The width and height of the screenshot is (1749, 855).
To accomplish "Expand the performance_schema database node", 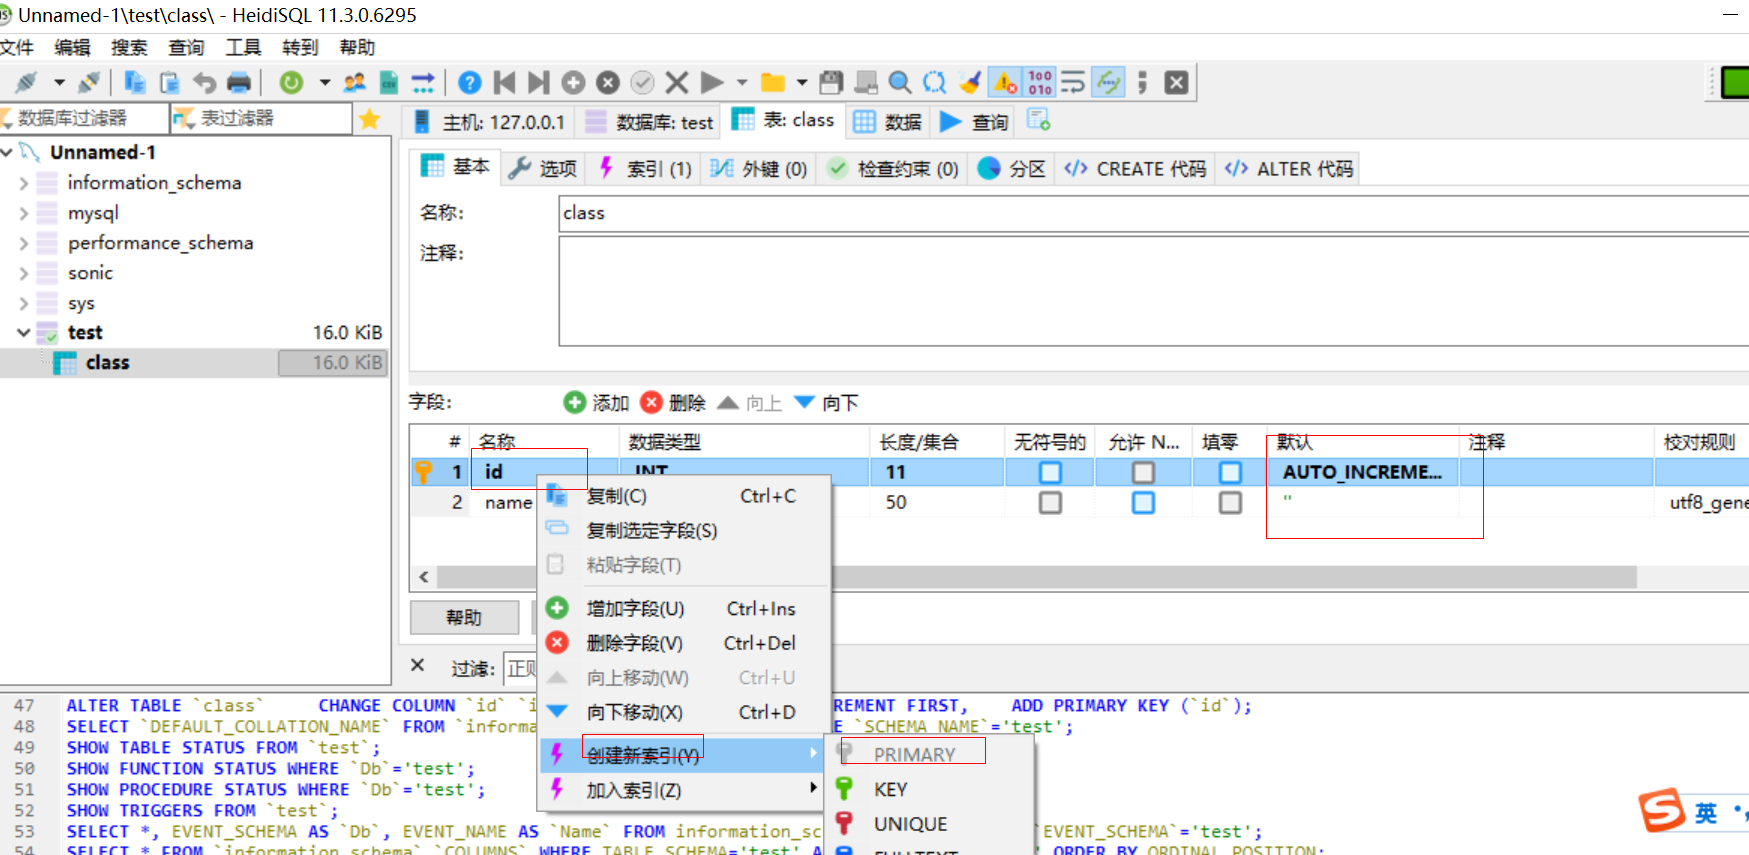I will (x=24, y=243).
